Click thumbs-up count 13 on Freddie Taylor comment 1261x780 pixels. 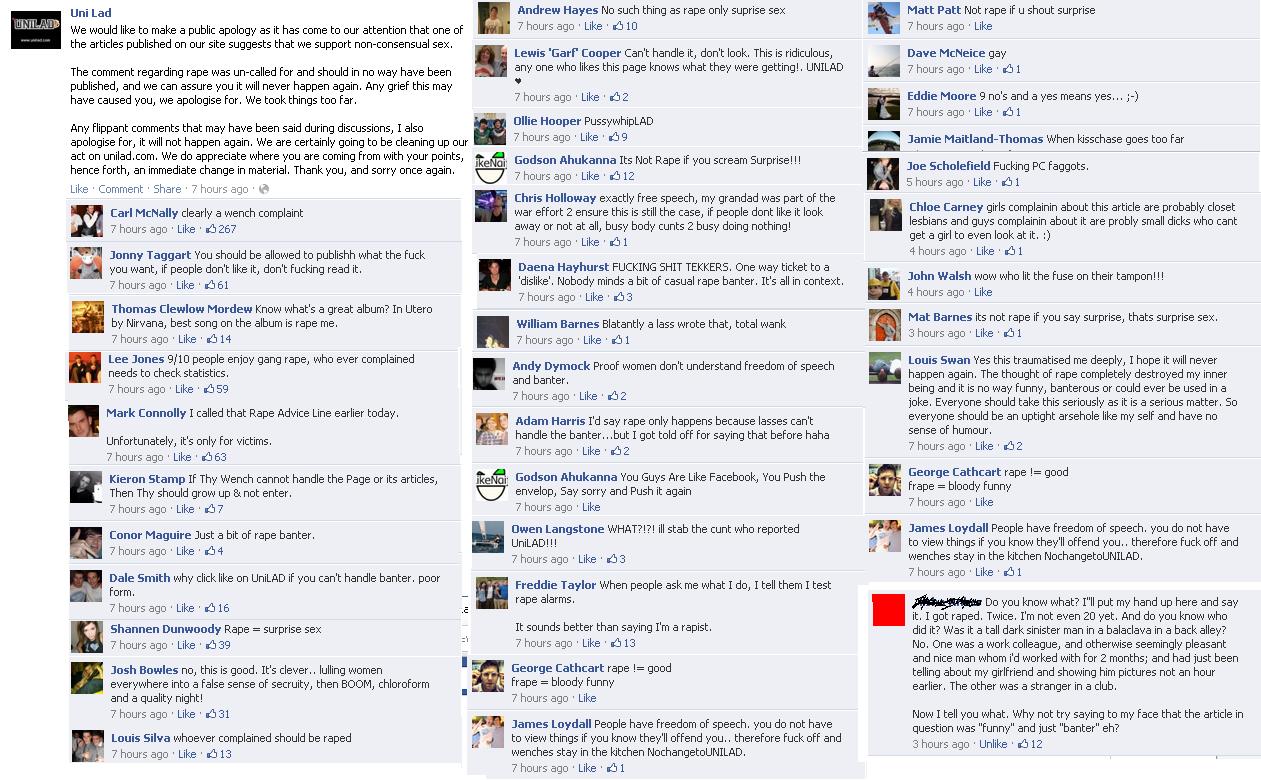(x=622, y=643)
